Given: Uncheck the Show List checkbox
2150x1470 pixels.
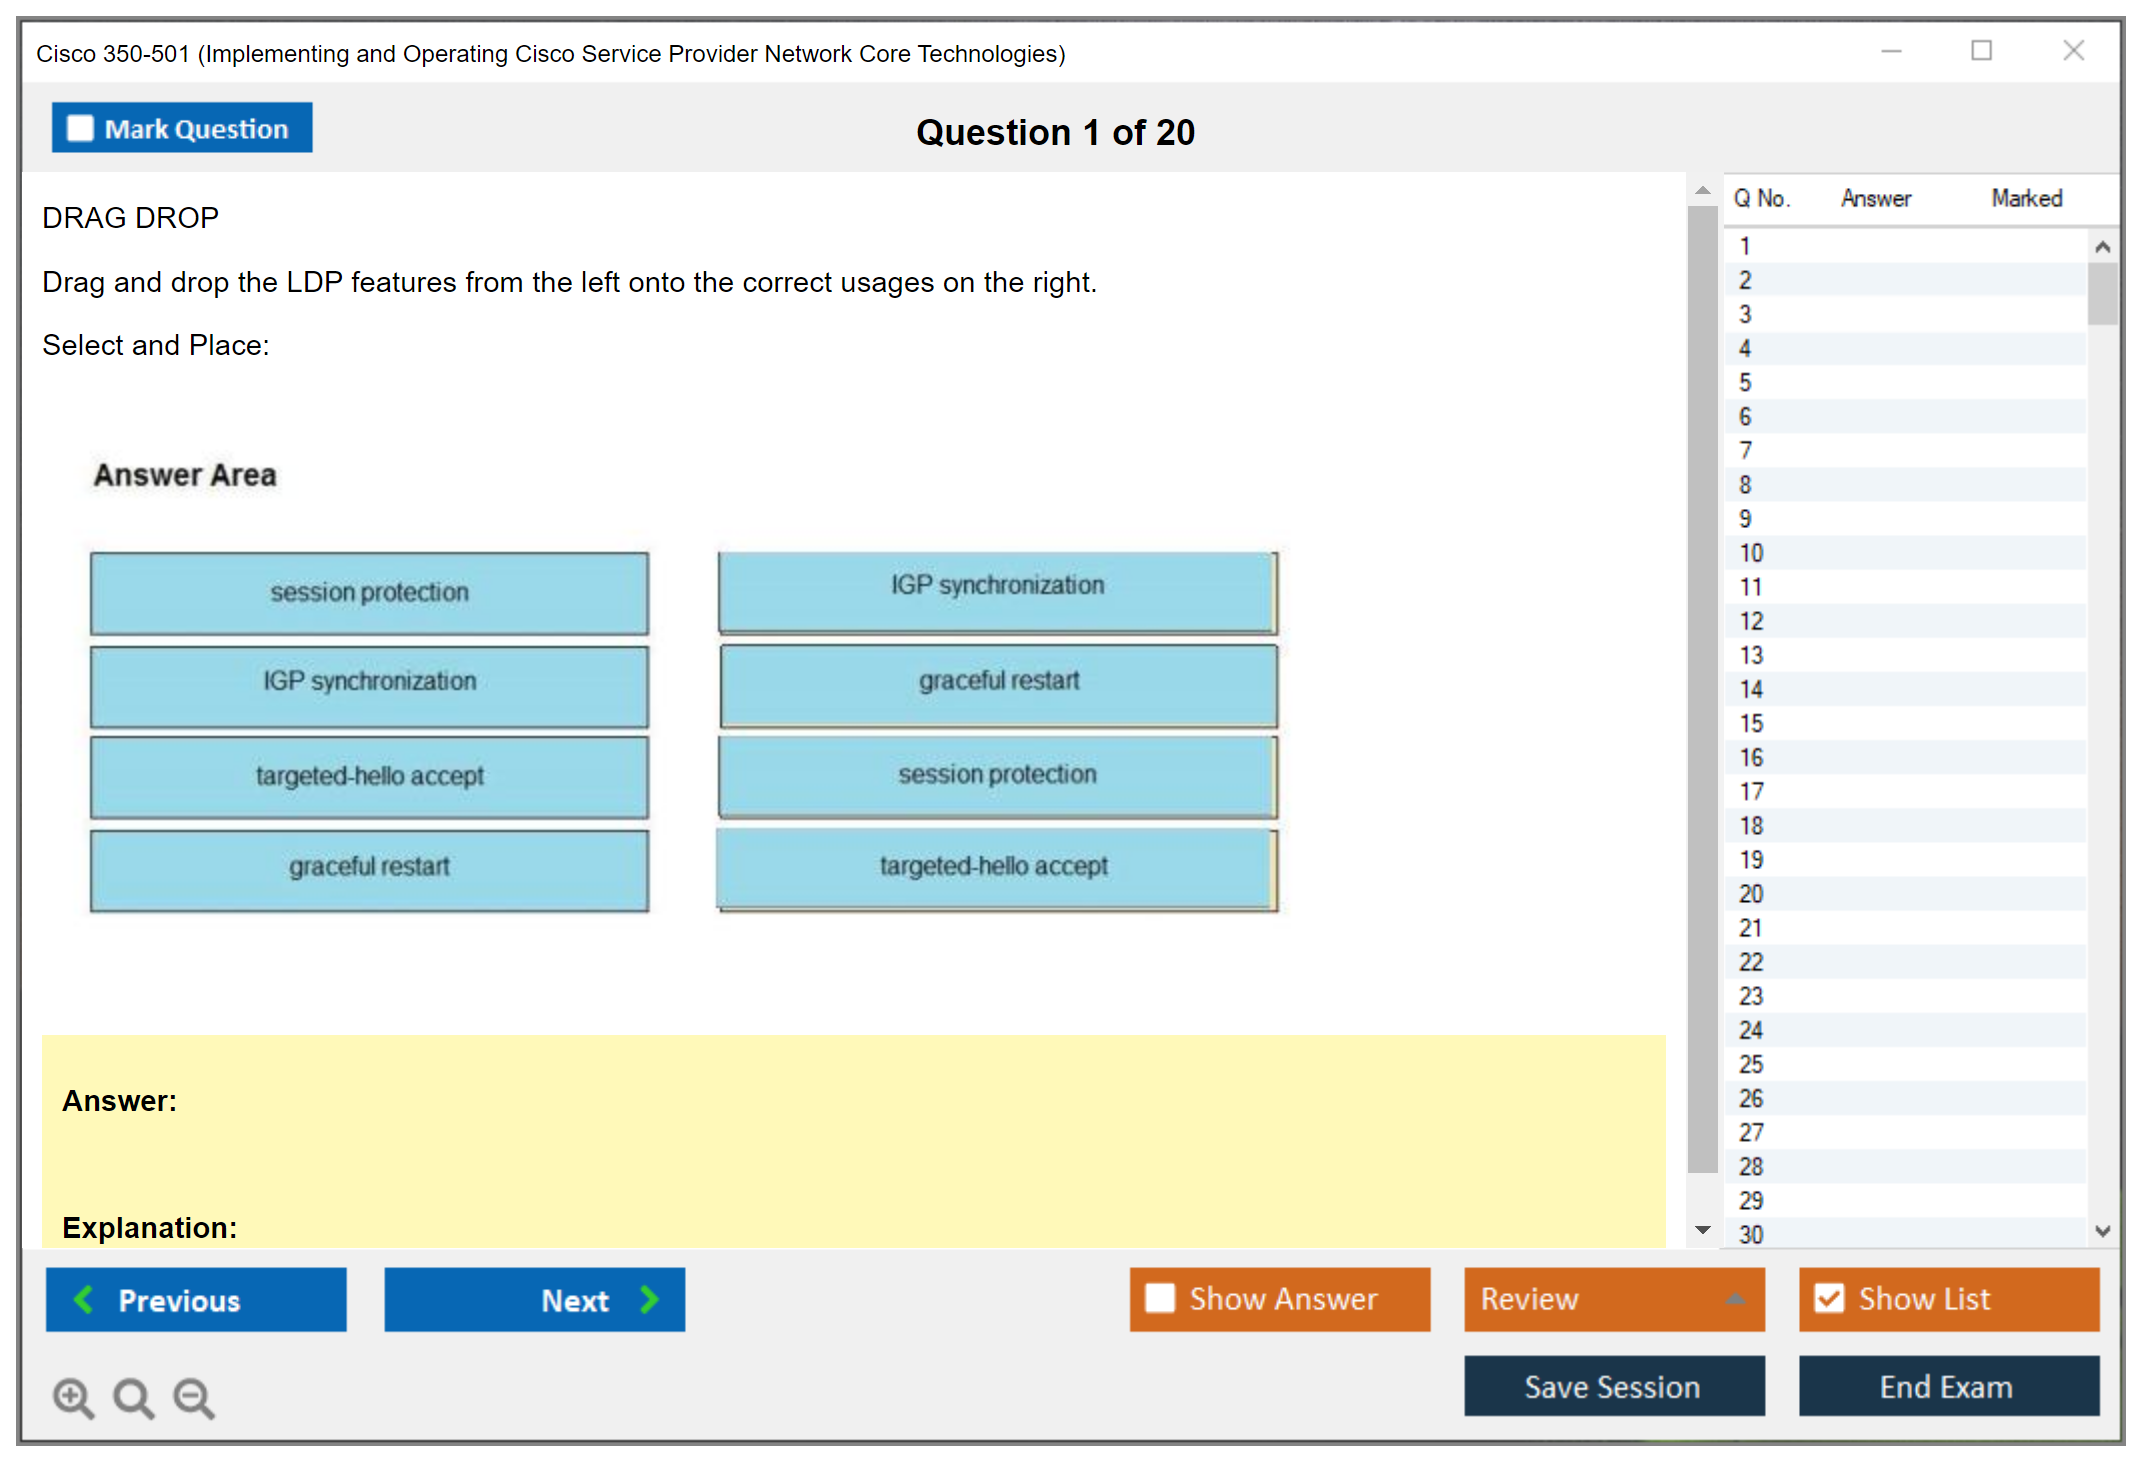Looking at the screenshot, I should [1829, 1298].
